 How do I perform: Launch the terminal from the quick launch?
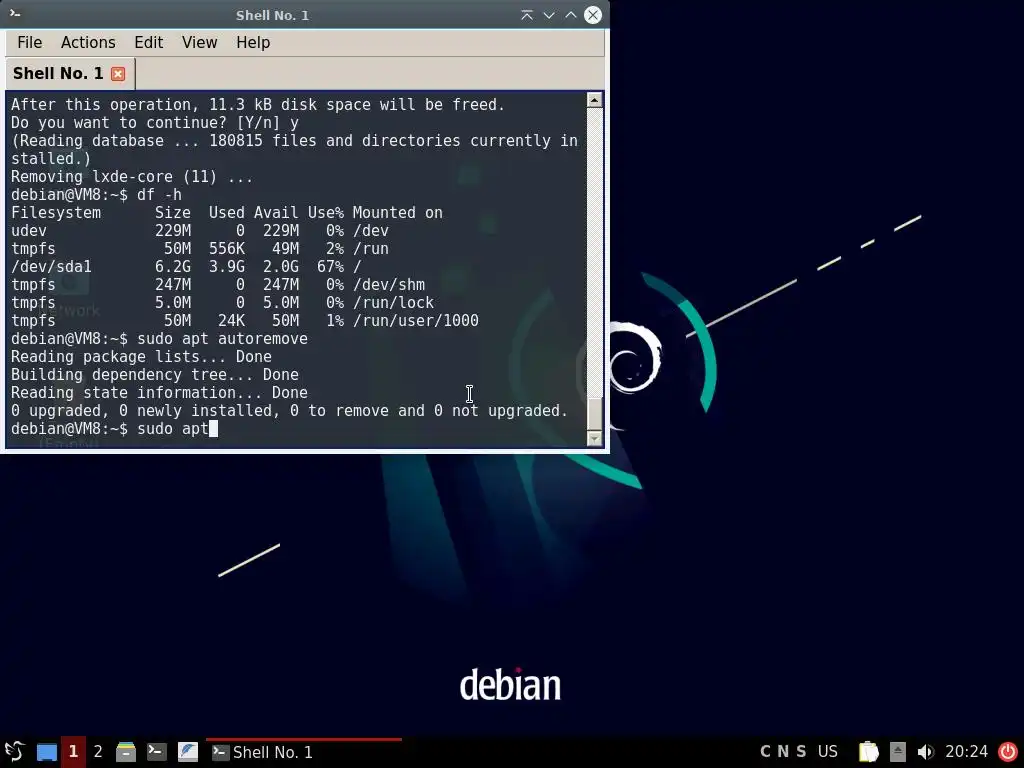pyautogui.click(x=156, y=752)
